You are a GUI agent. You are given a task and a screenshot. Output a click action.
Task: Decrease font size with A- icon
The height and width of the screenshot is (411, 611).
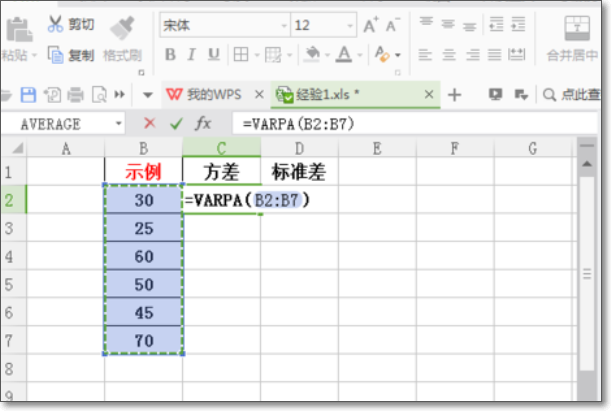[392, 25]
